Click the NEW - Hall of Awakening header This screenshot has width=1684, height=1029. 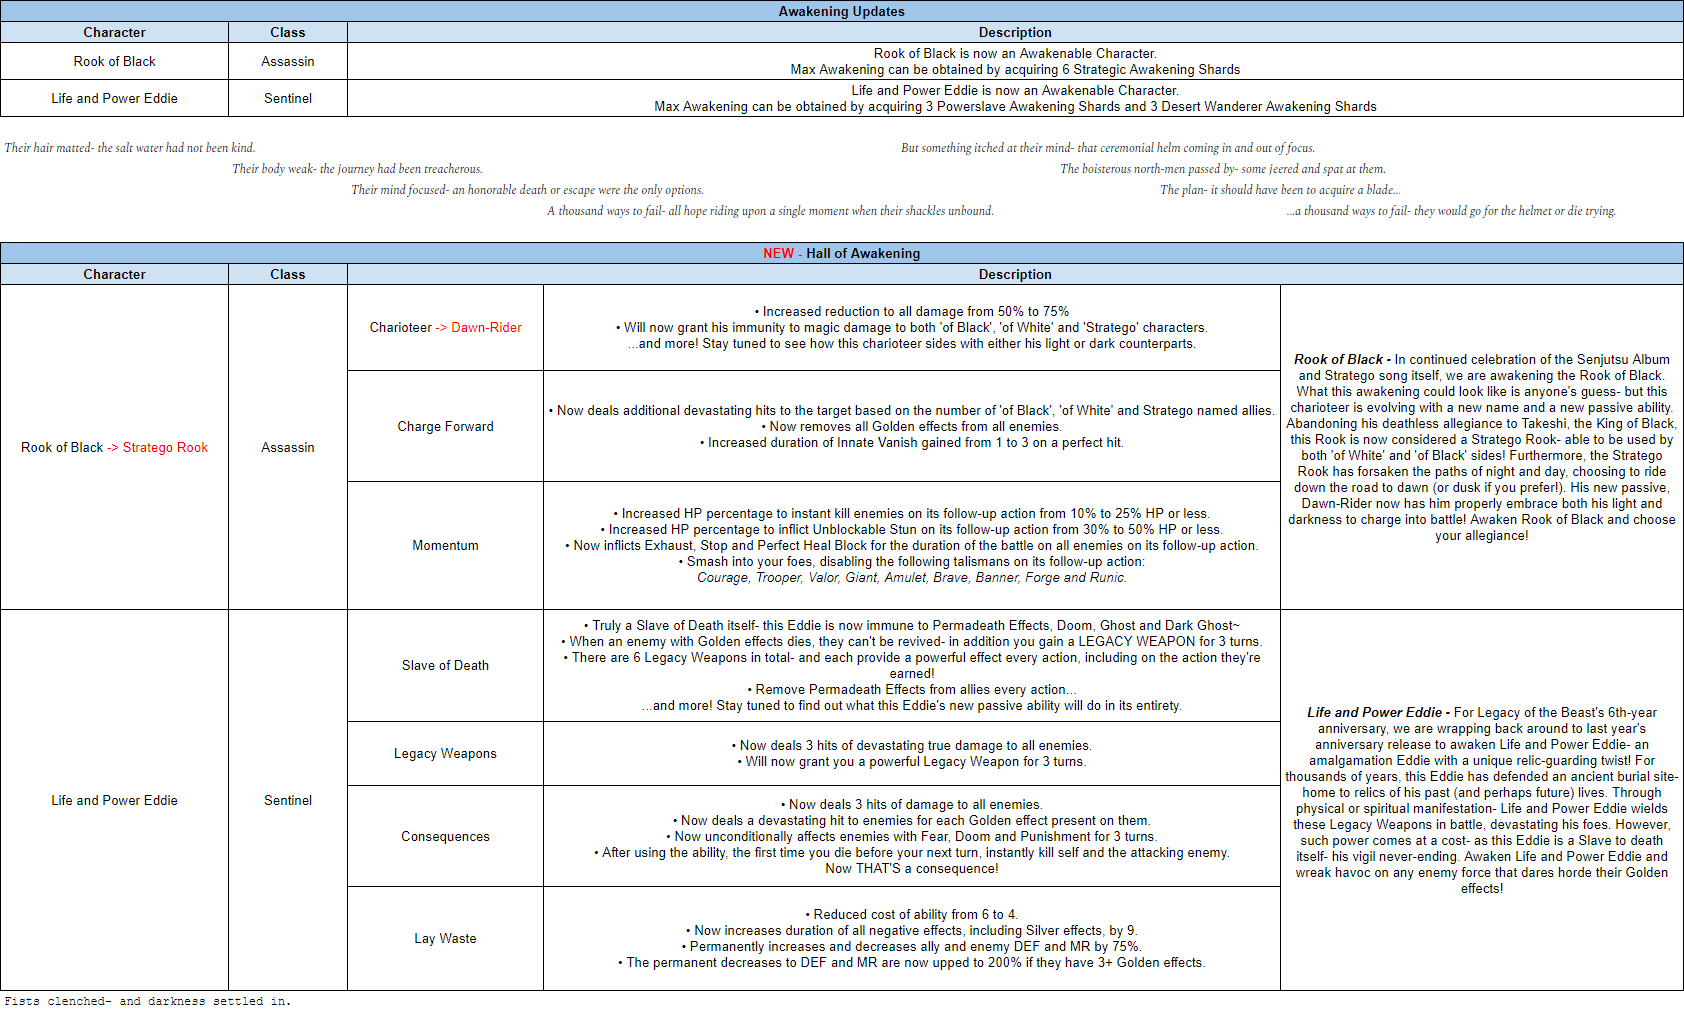(x=841, y=253)
